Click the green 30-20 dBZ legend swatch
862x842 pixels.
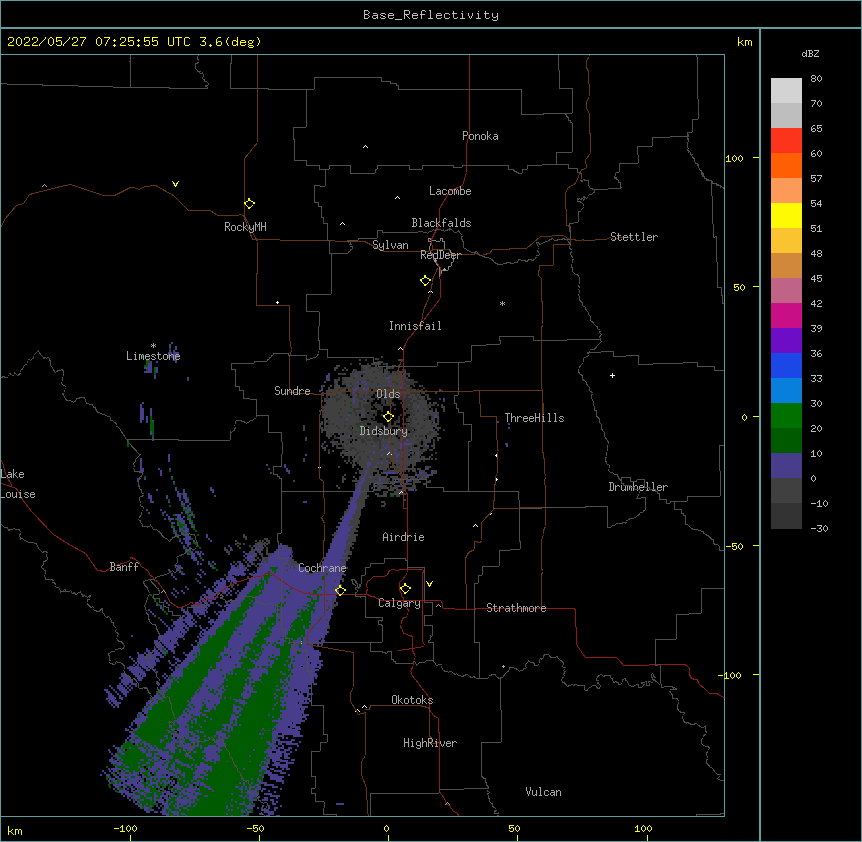tap(786, 416)
